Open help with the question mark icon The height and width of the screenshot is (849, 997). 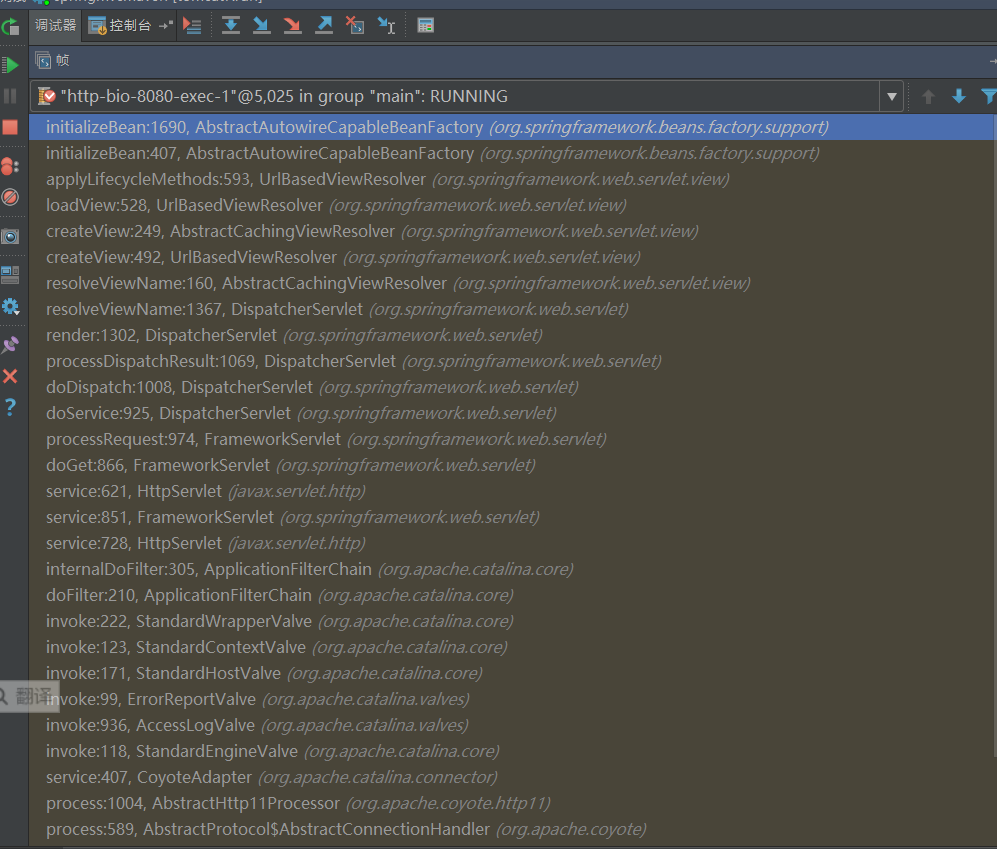[x=10, y=407]
